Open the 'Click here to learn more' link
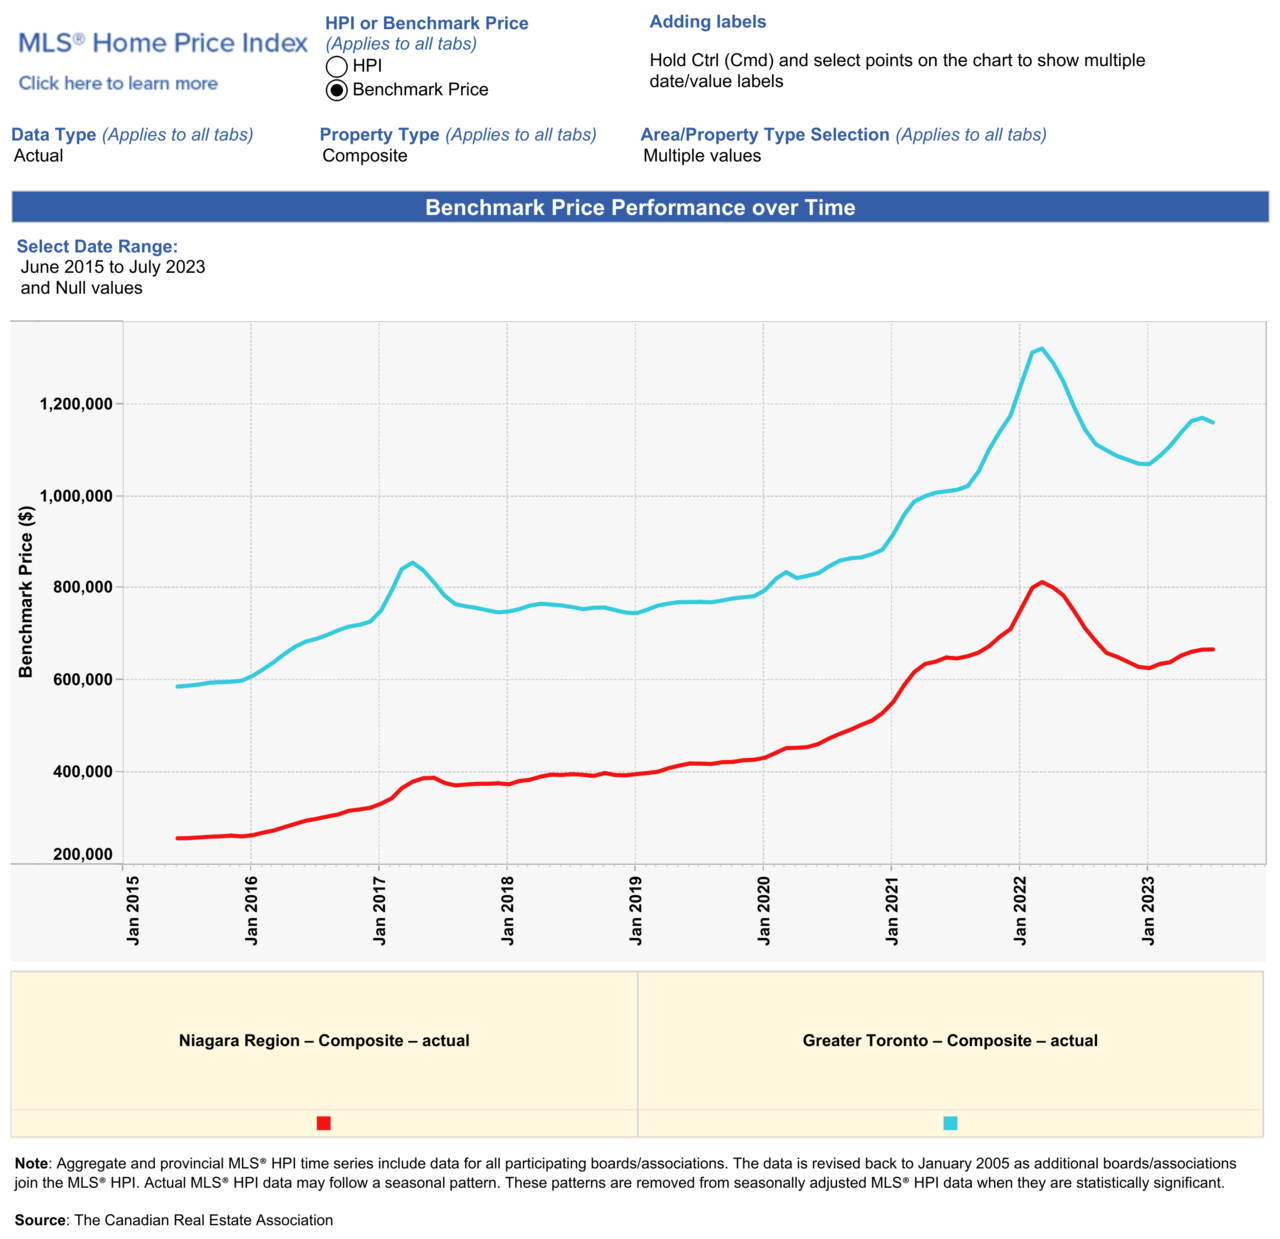This screenshot has width=1280, height=1239. coord(118,84)
